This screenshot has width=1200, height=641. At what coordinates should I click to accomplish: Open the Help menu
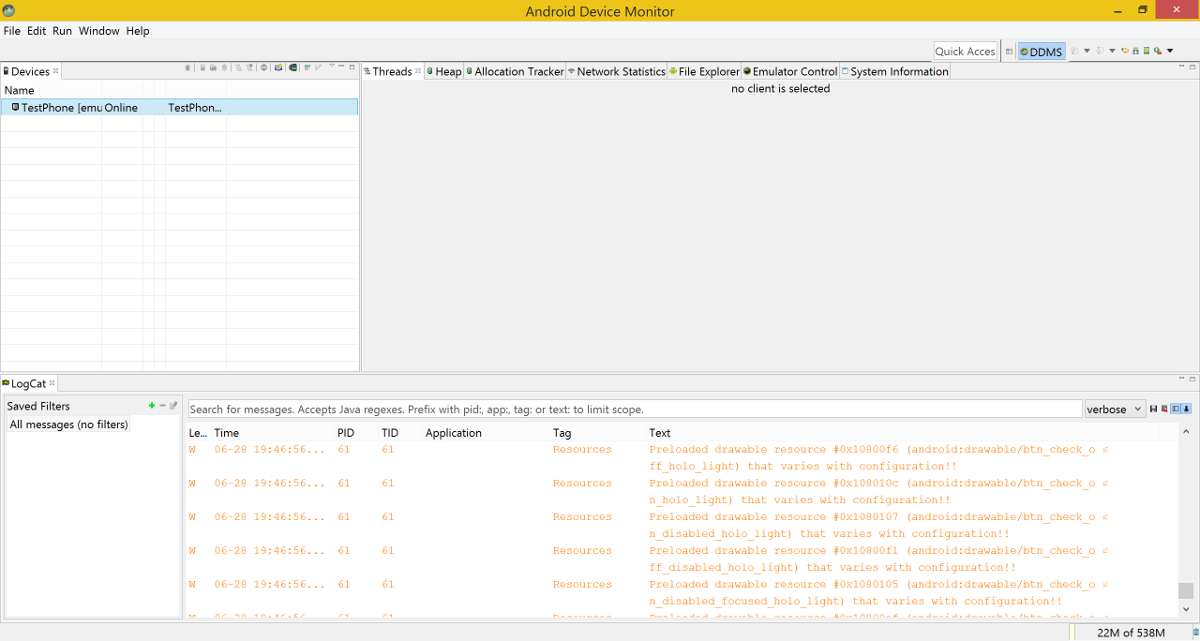(x=138, y=31)
